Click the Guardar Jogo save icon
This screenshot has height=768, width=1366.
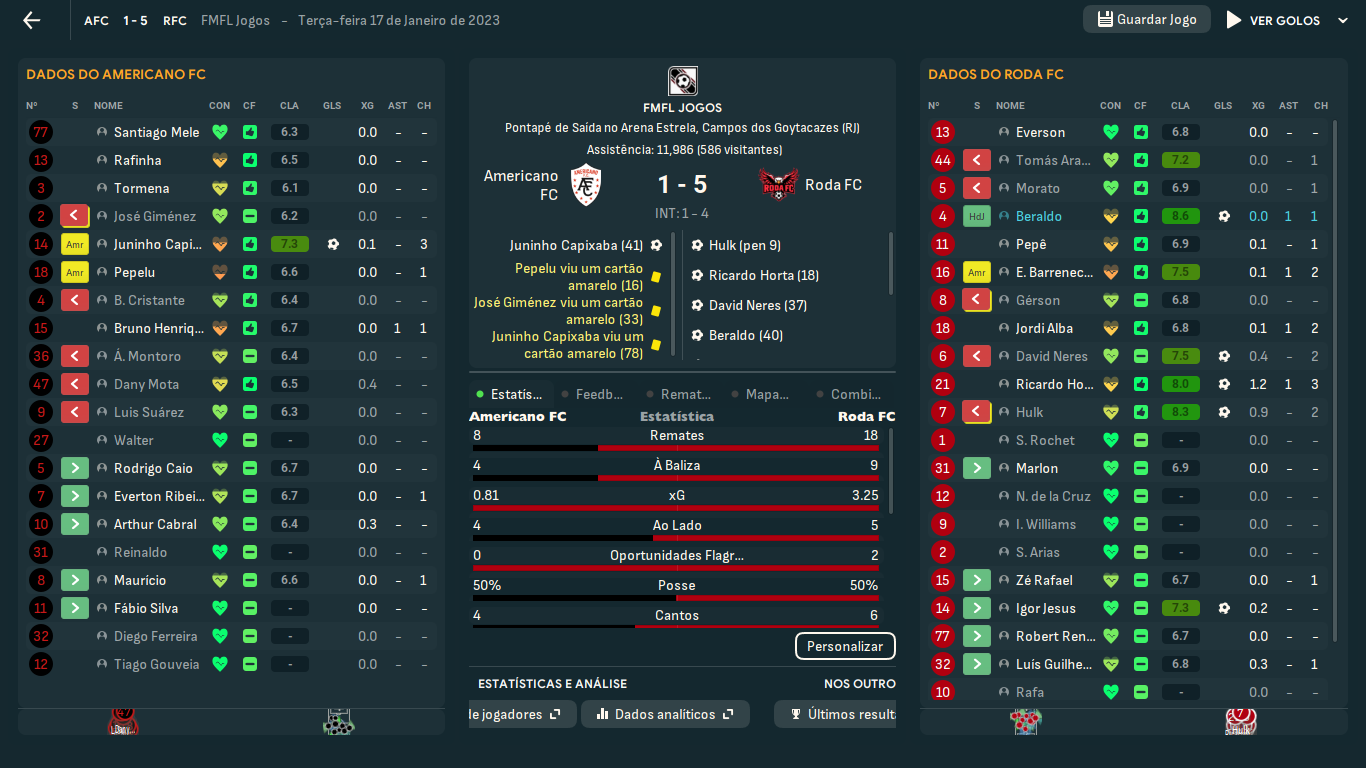tap(1105, 20)
